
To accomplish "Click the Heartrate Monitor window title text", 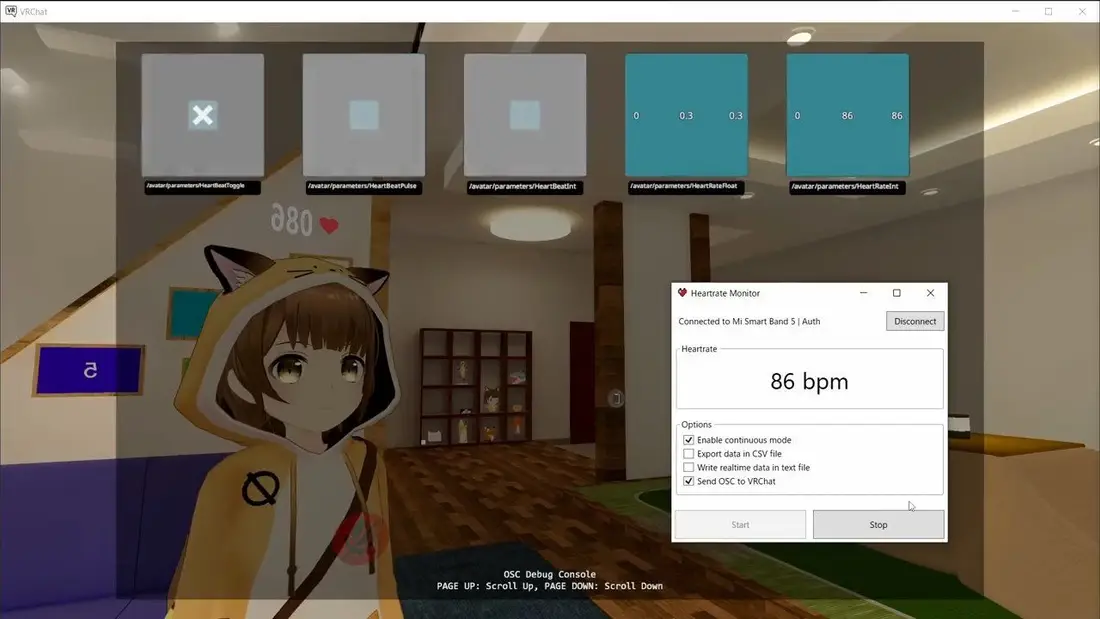I will click(725, 293).
